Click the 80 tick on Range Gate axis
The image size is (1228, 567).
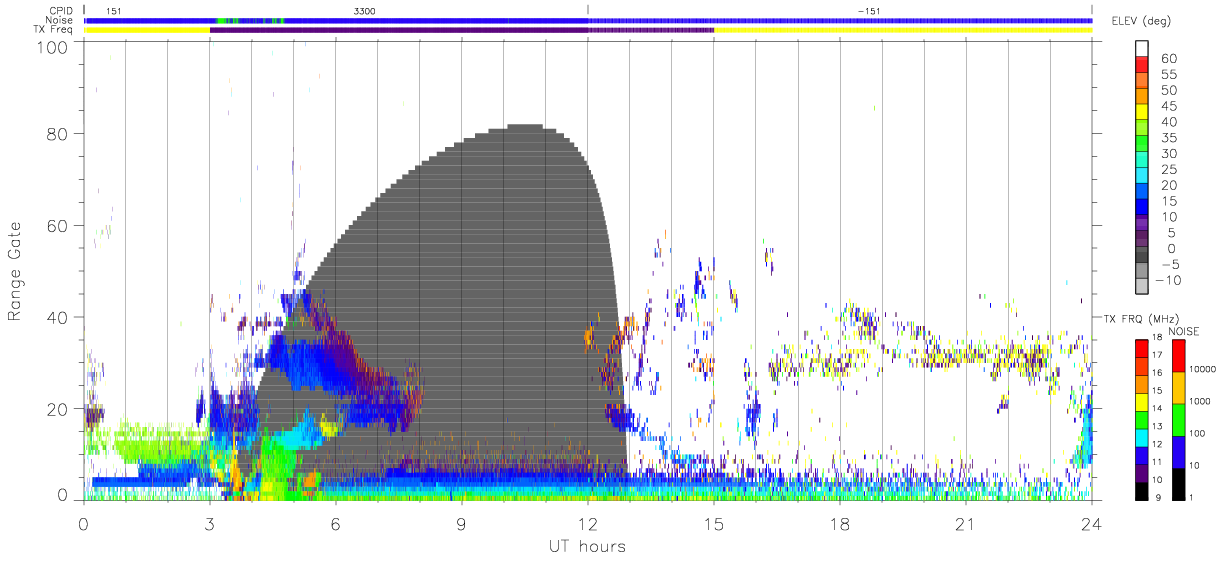pyautogui.click(x=58, y=134)
